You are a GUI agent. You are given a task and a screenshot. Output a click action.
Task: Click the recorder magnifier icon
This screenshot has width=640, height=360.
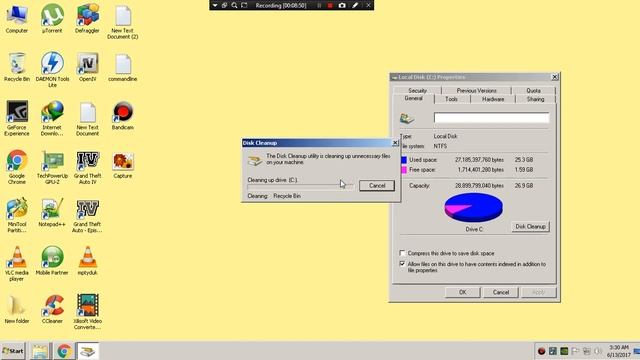234,5
